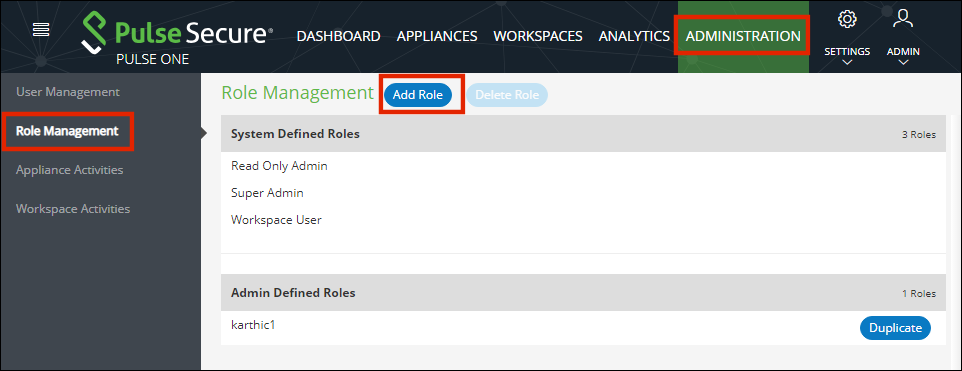
Task: Select the Read Only Admin role
Action: (279, 166)
